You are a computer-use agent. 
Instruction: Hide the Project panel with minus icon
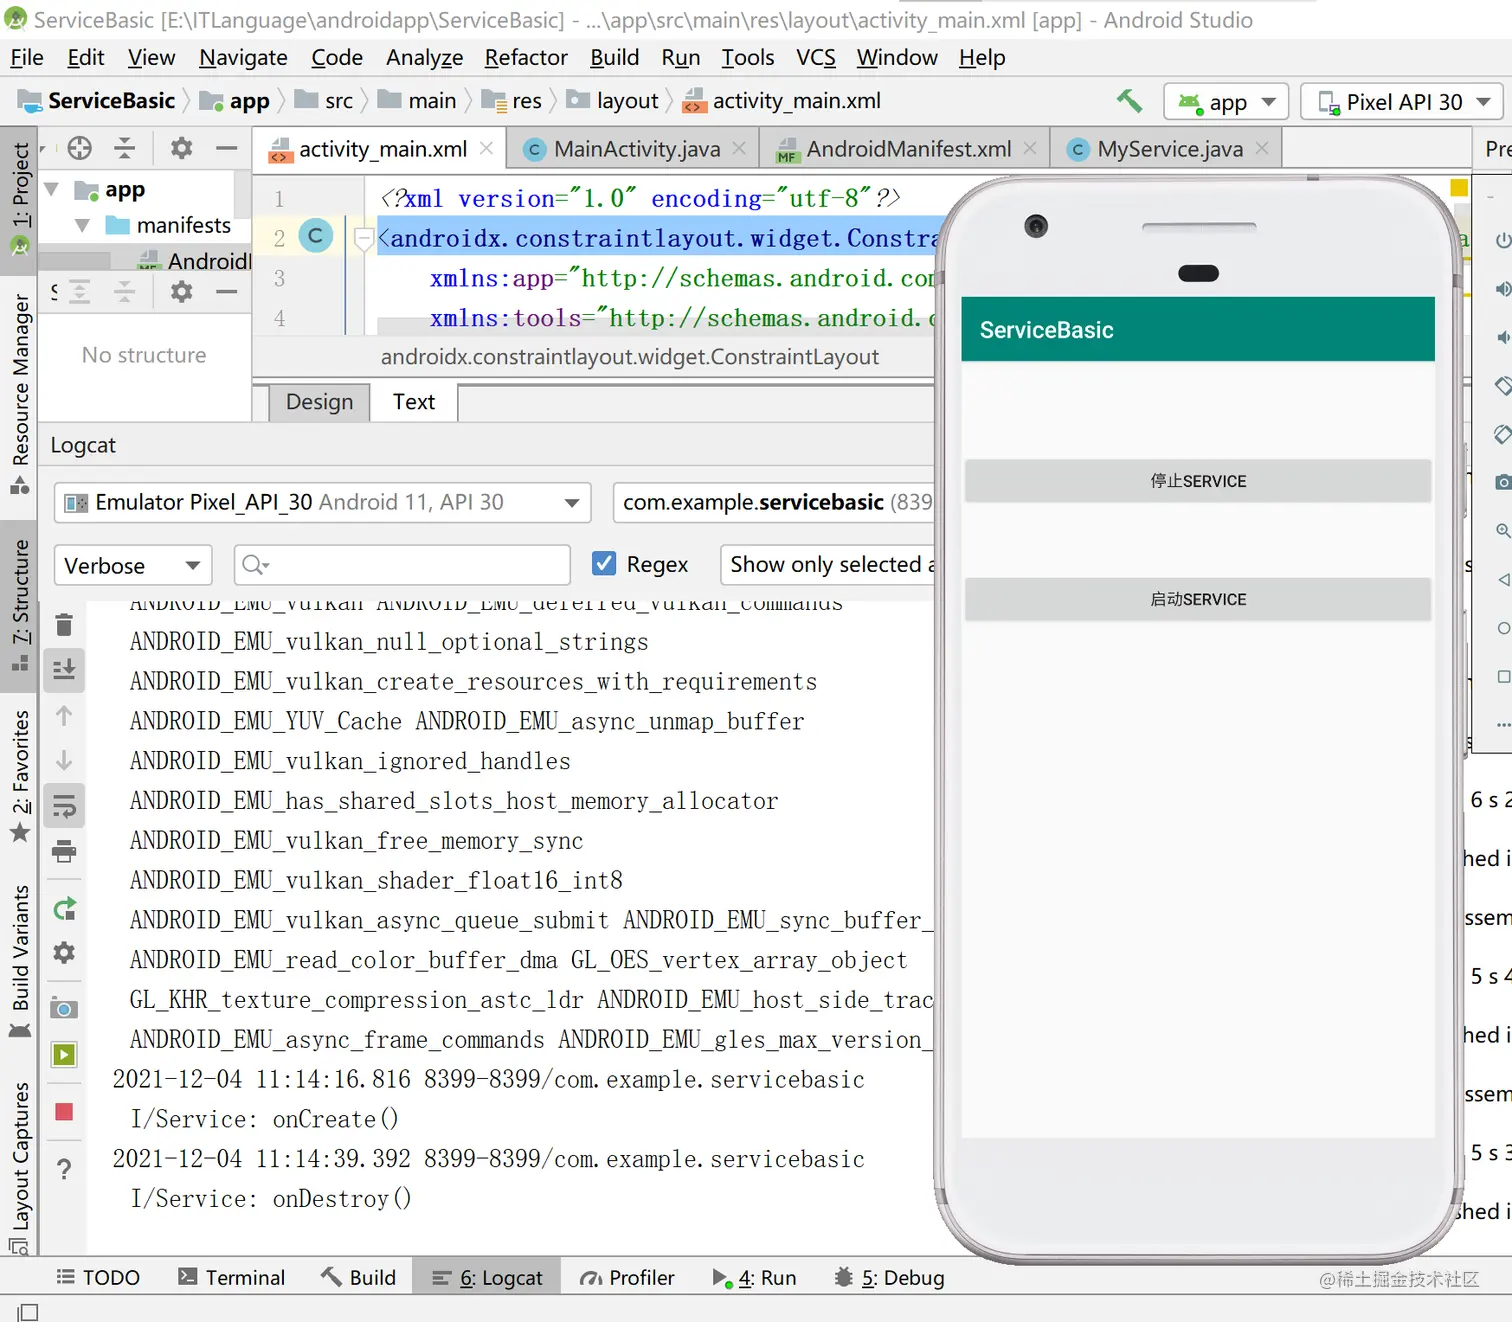(x=227, y=149)
